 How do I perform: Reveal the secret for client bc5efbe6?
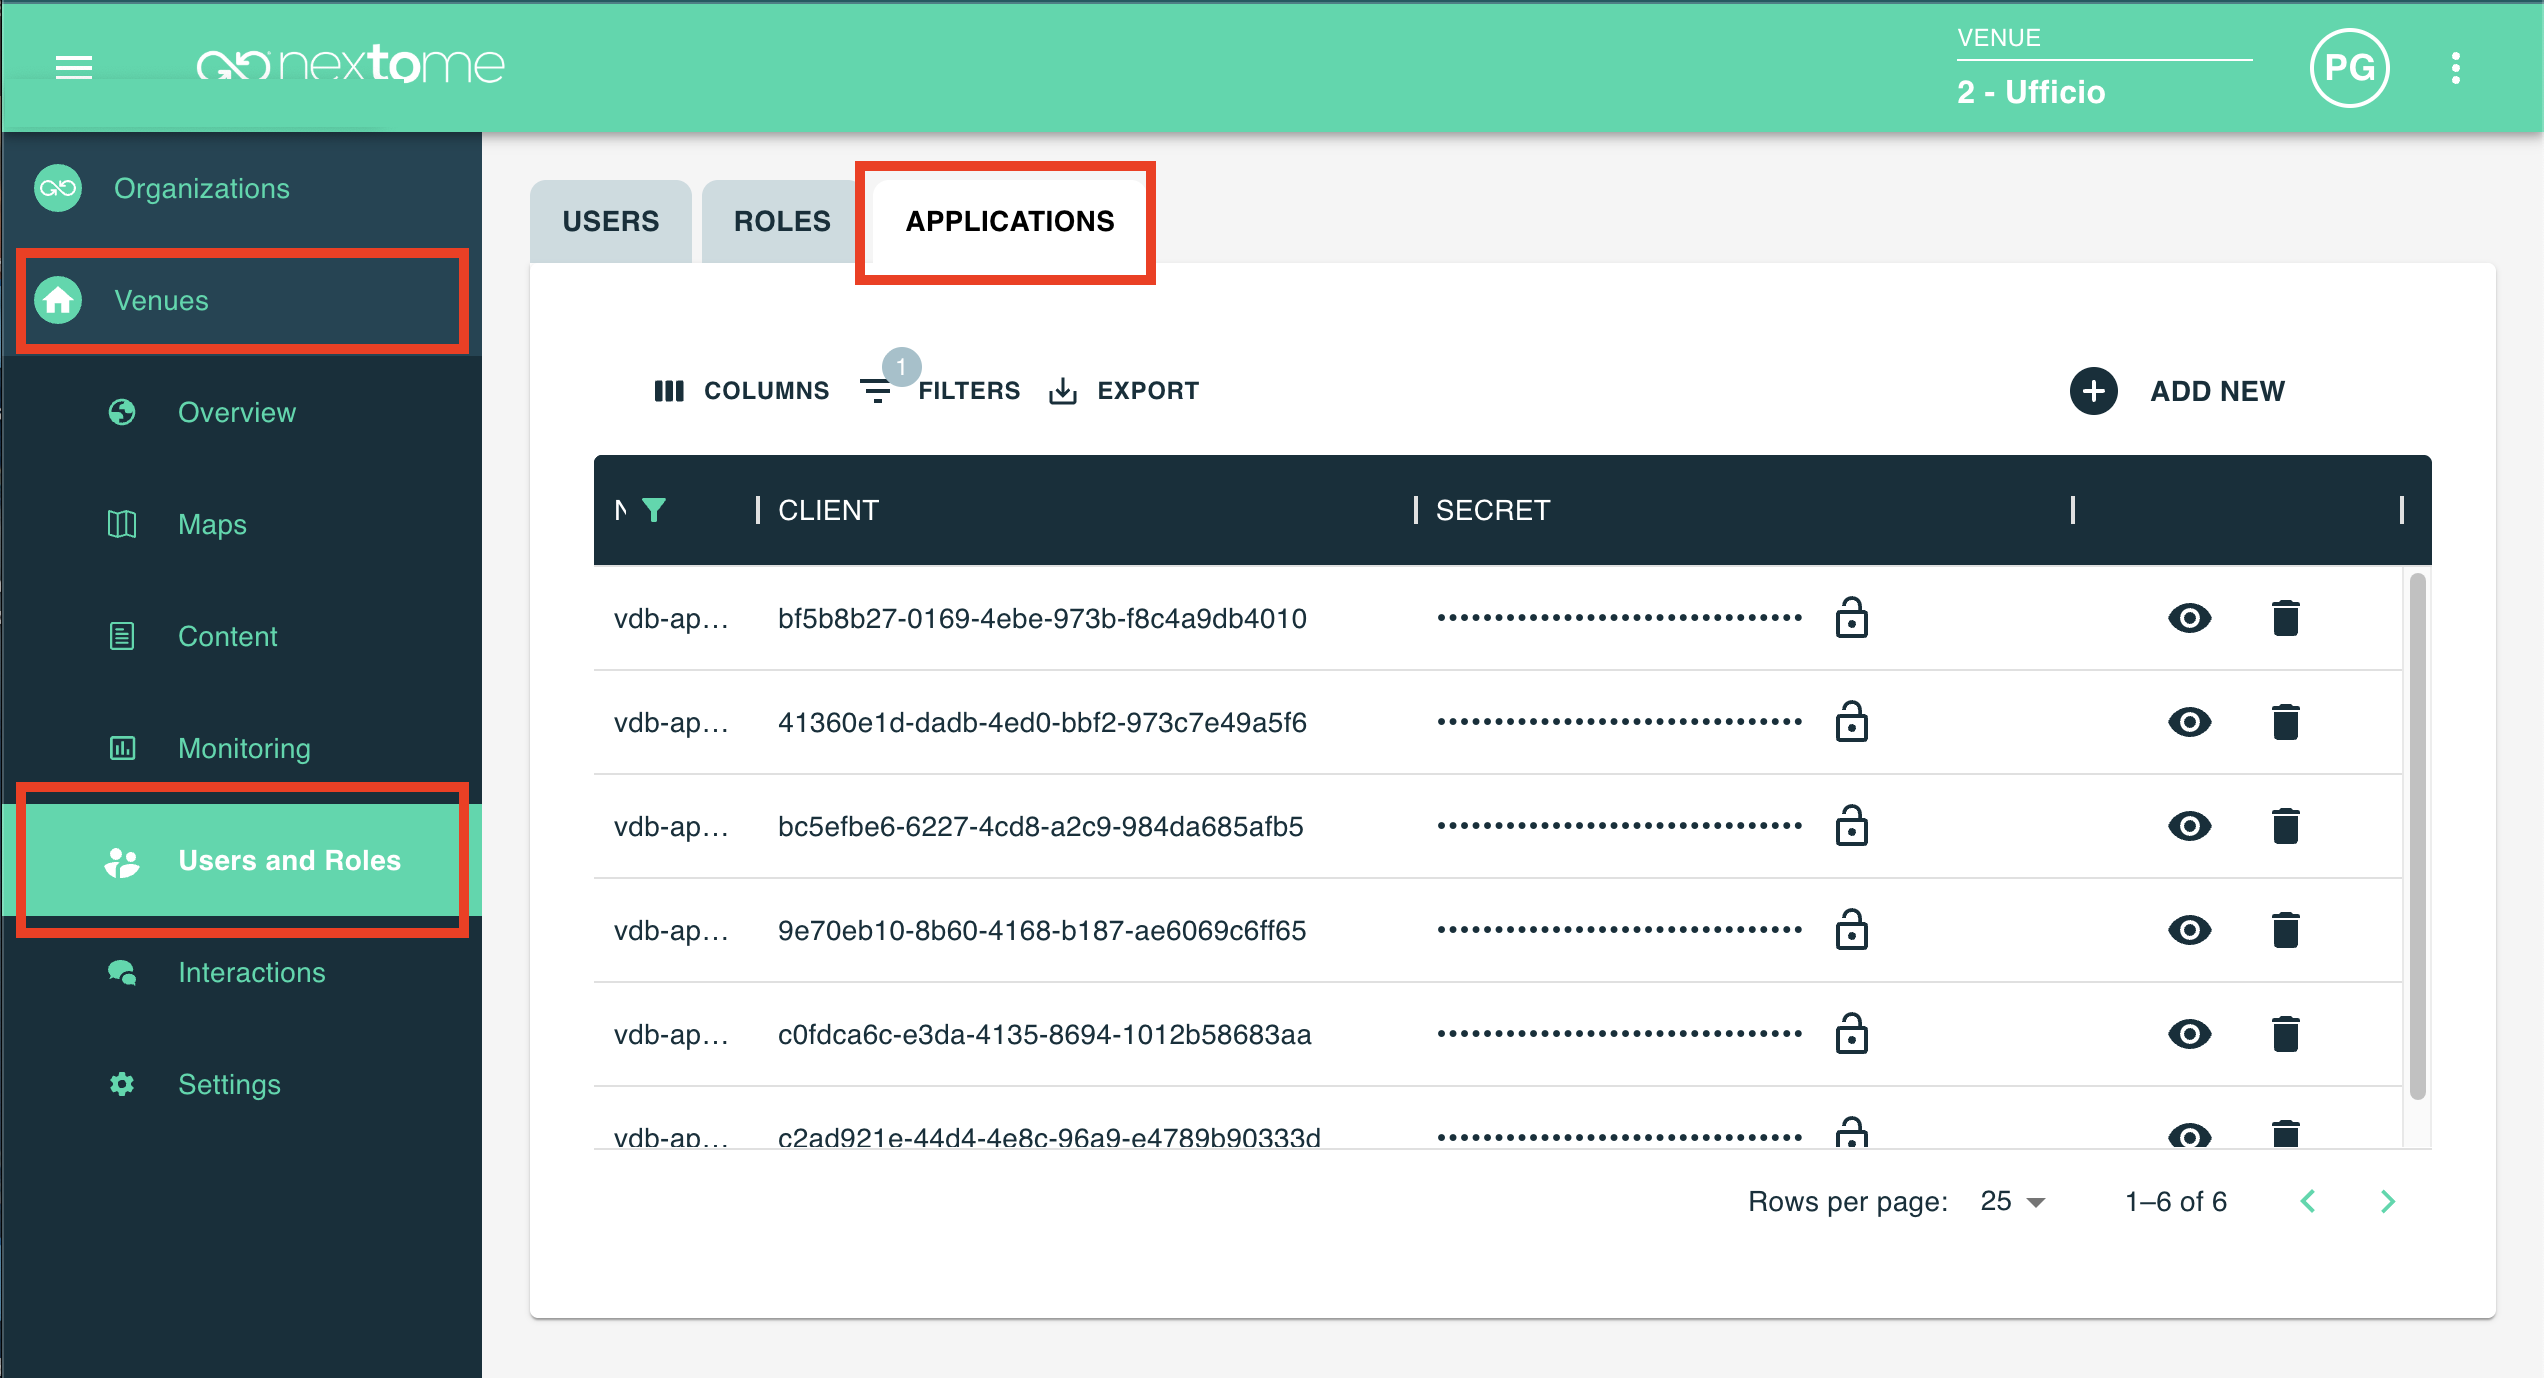pyautogui.click(x=2189, y=826)
